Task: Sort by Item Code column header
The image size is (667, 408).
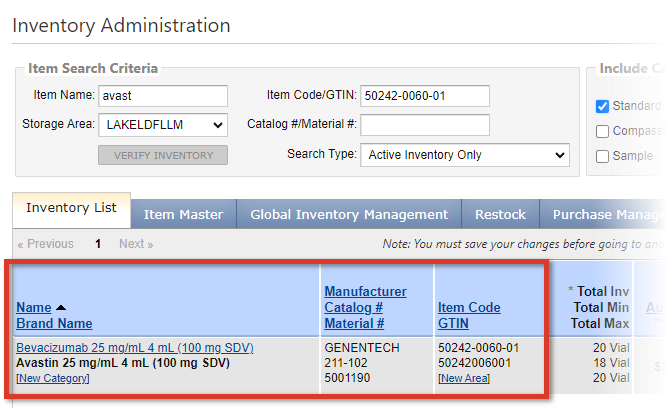Action: pos(469,307)
